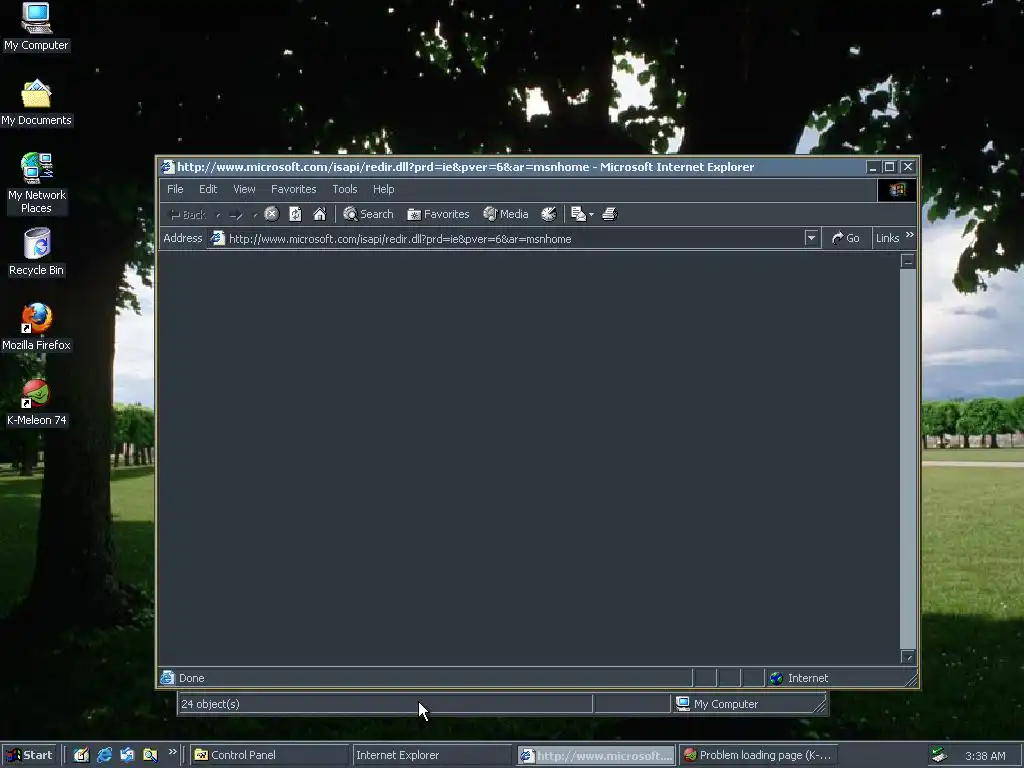1024x768 pixels.
Task: Click the Go button
Action: [846, 238]
